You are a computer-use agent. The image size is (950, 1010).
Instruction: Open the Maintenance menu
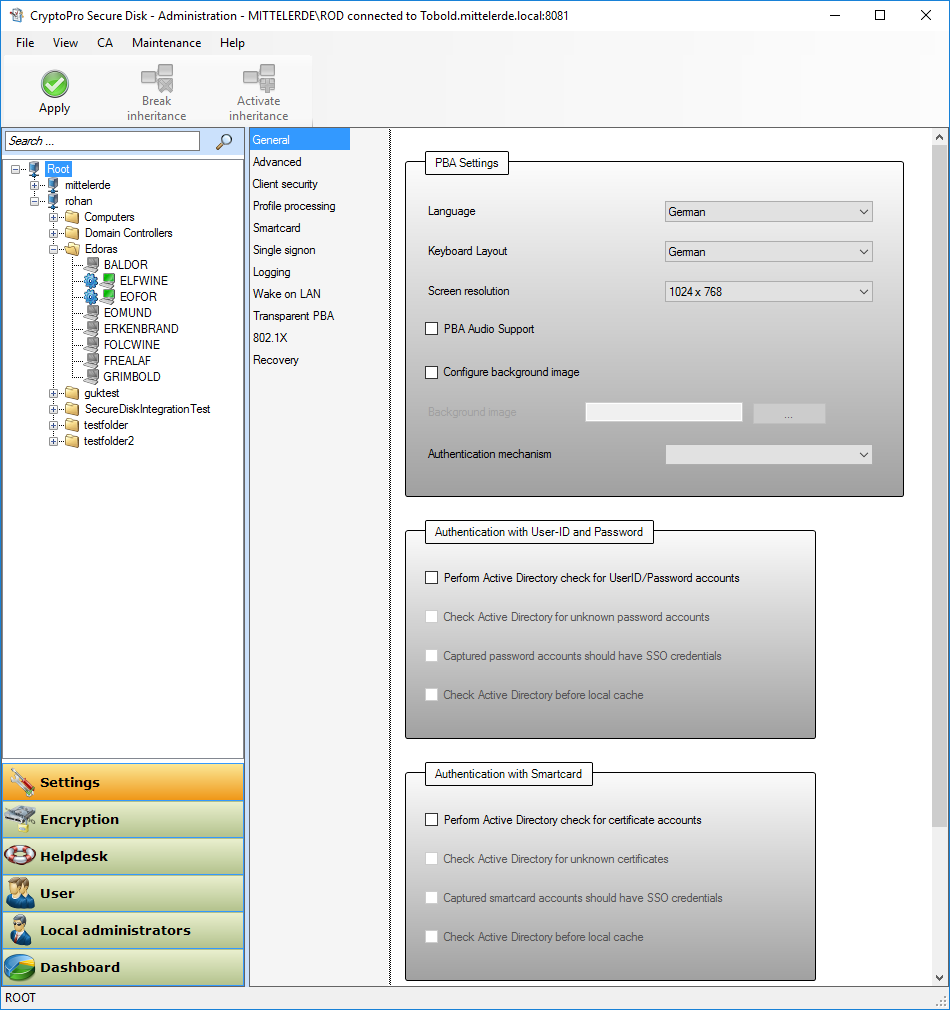tap(166, 43)
